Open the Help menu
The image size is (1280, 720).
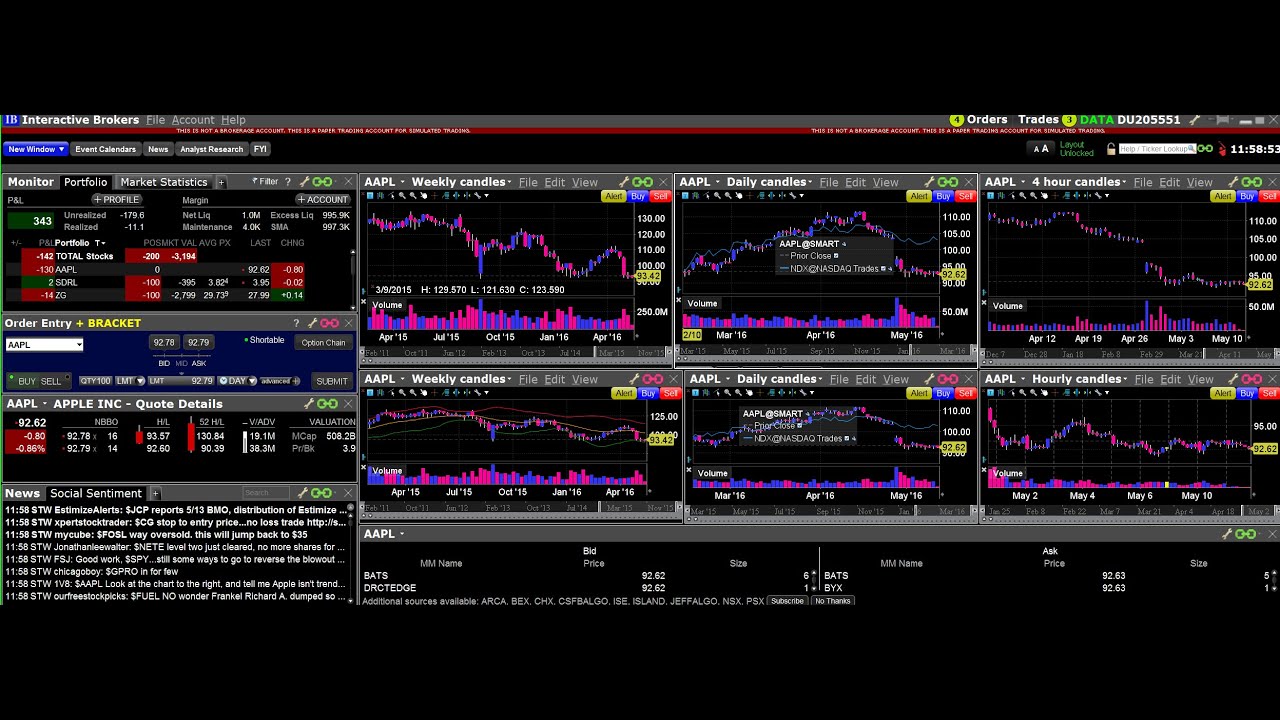coord(233,120)
